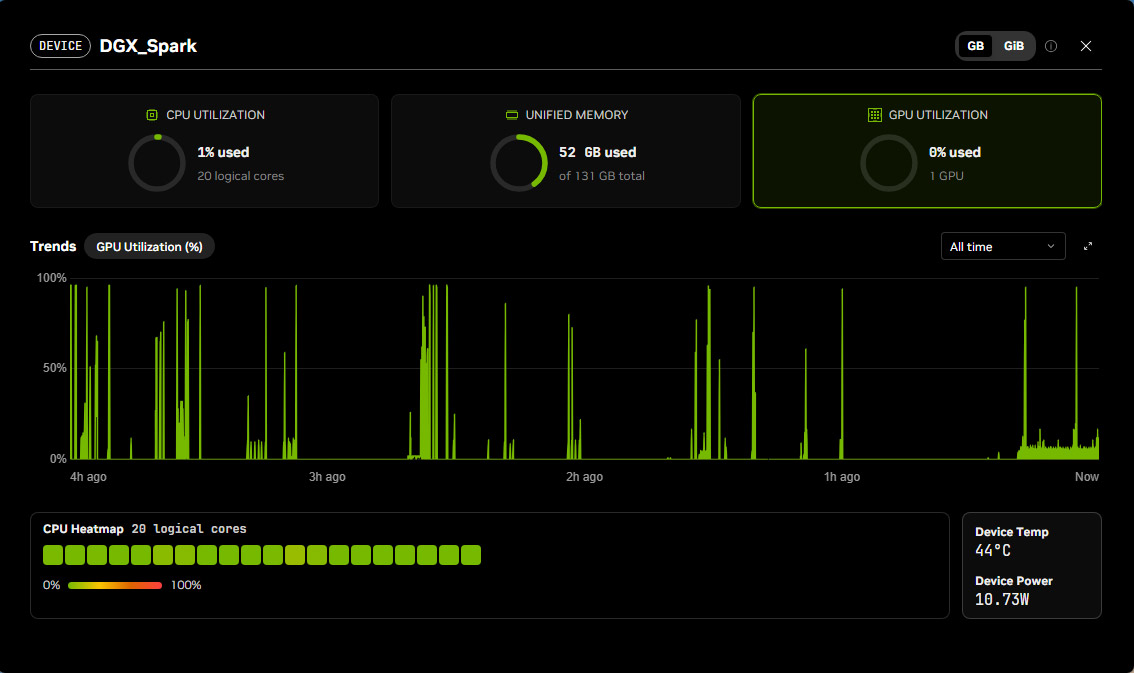The width and height of the screenshot is (1134, 673).
Task: Open the units info icon
Action: coord(1051,46)
